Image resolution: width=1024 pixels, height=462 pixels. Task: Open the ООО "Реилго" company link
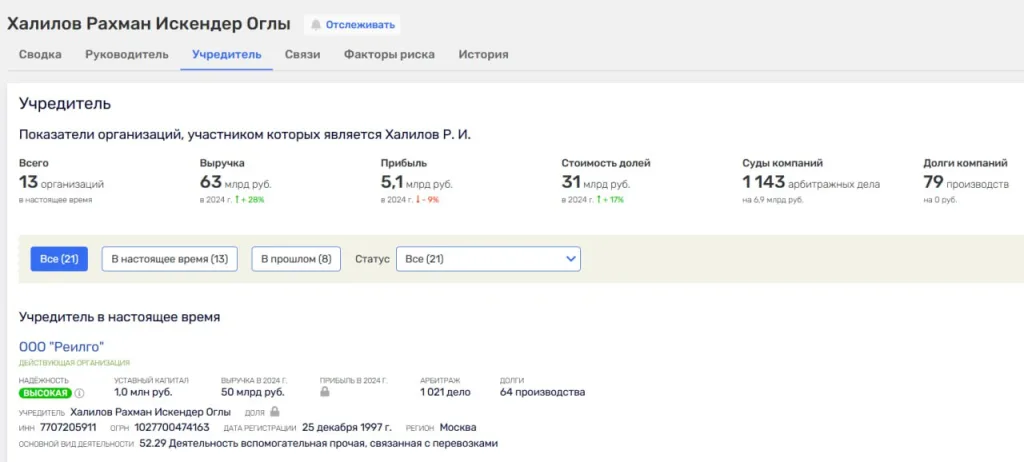click(62, 346)
